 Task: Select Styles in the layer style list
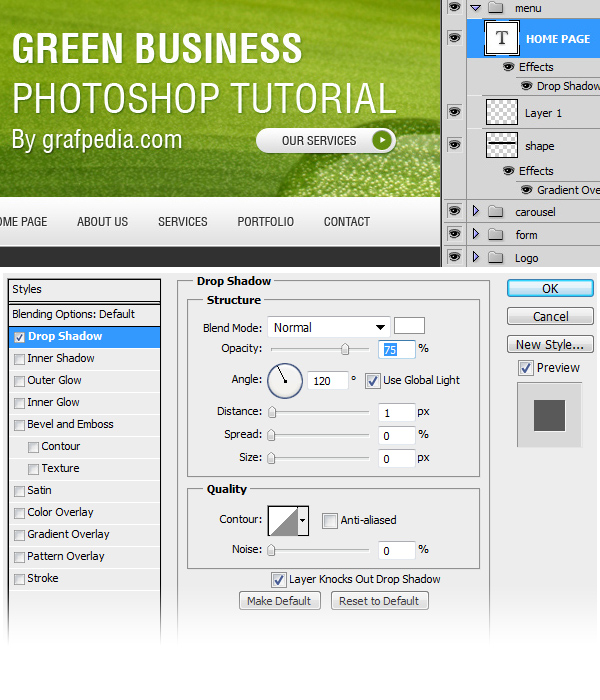(x=84, y=289)
